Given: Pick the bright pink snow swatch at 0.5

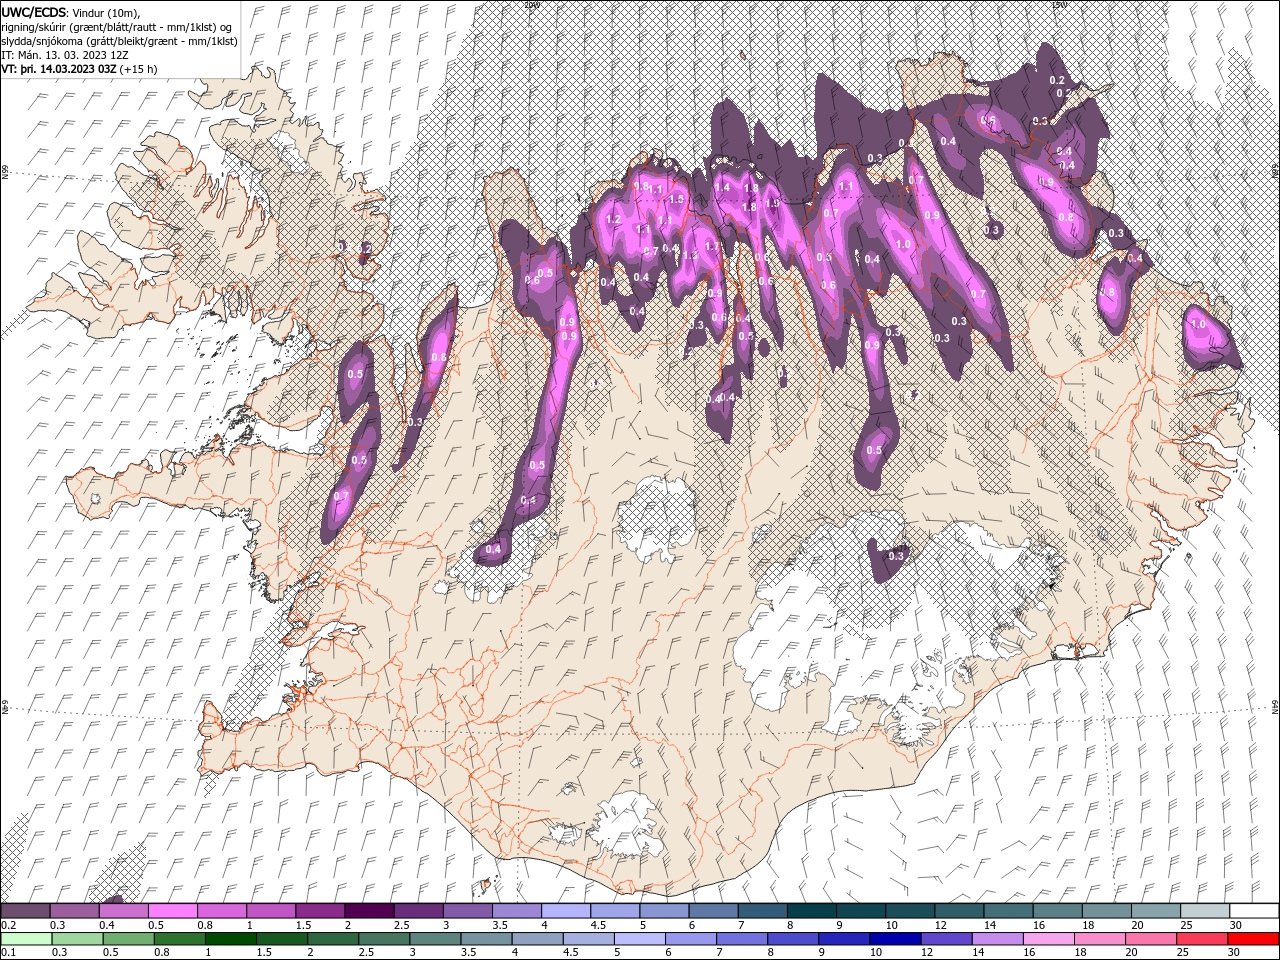Looking at the screenshot, I should point(173,911).
